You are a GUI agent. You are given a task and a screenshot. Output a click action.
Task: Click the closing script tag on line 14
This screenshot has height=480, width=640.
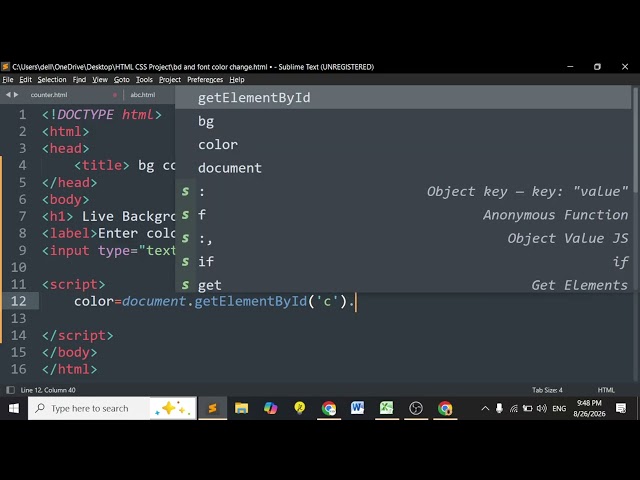(78, 336)
